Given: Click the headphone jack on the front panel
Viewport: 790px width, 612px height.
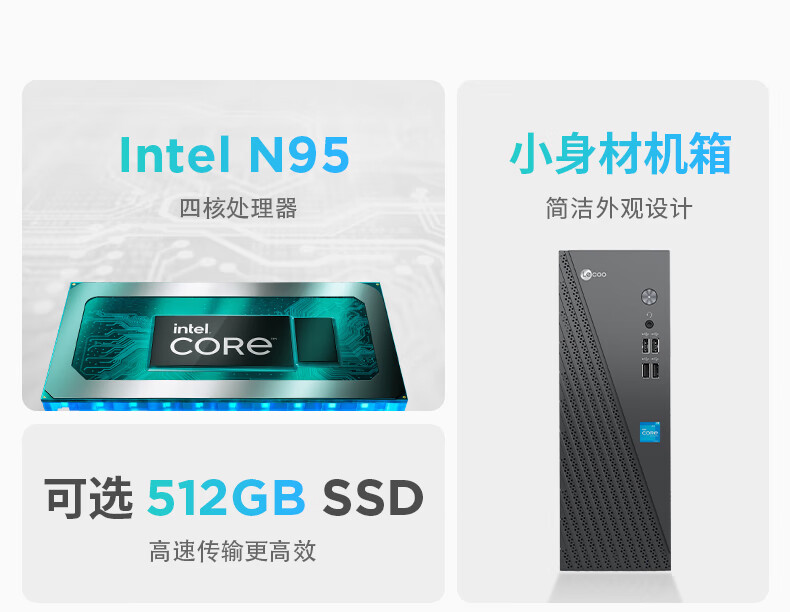Looking at the screenshot, I should click(x=649, y=324).
